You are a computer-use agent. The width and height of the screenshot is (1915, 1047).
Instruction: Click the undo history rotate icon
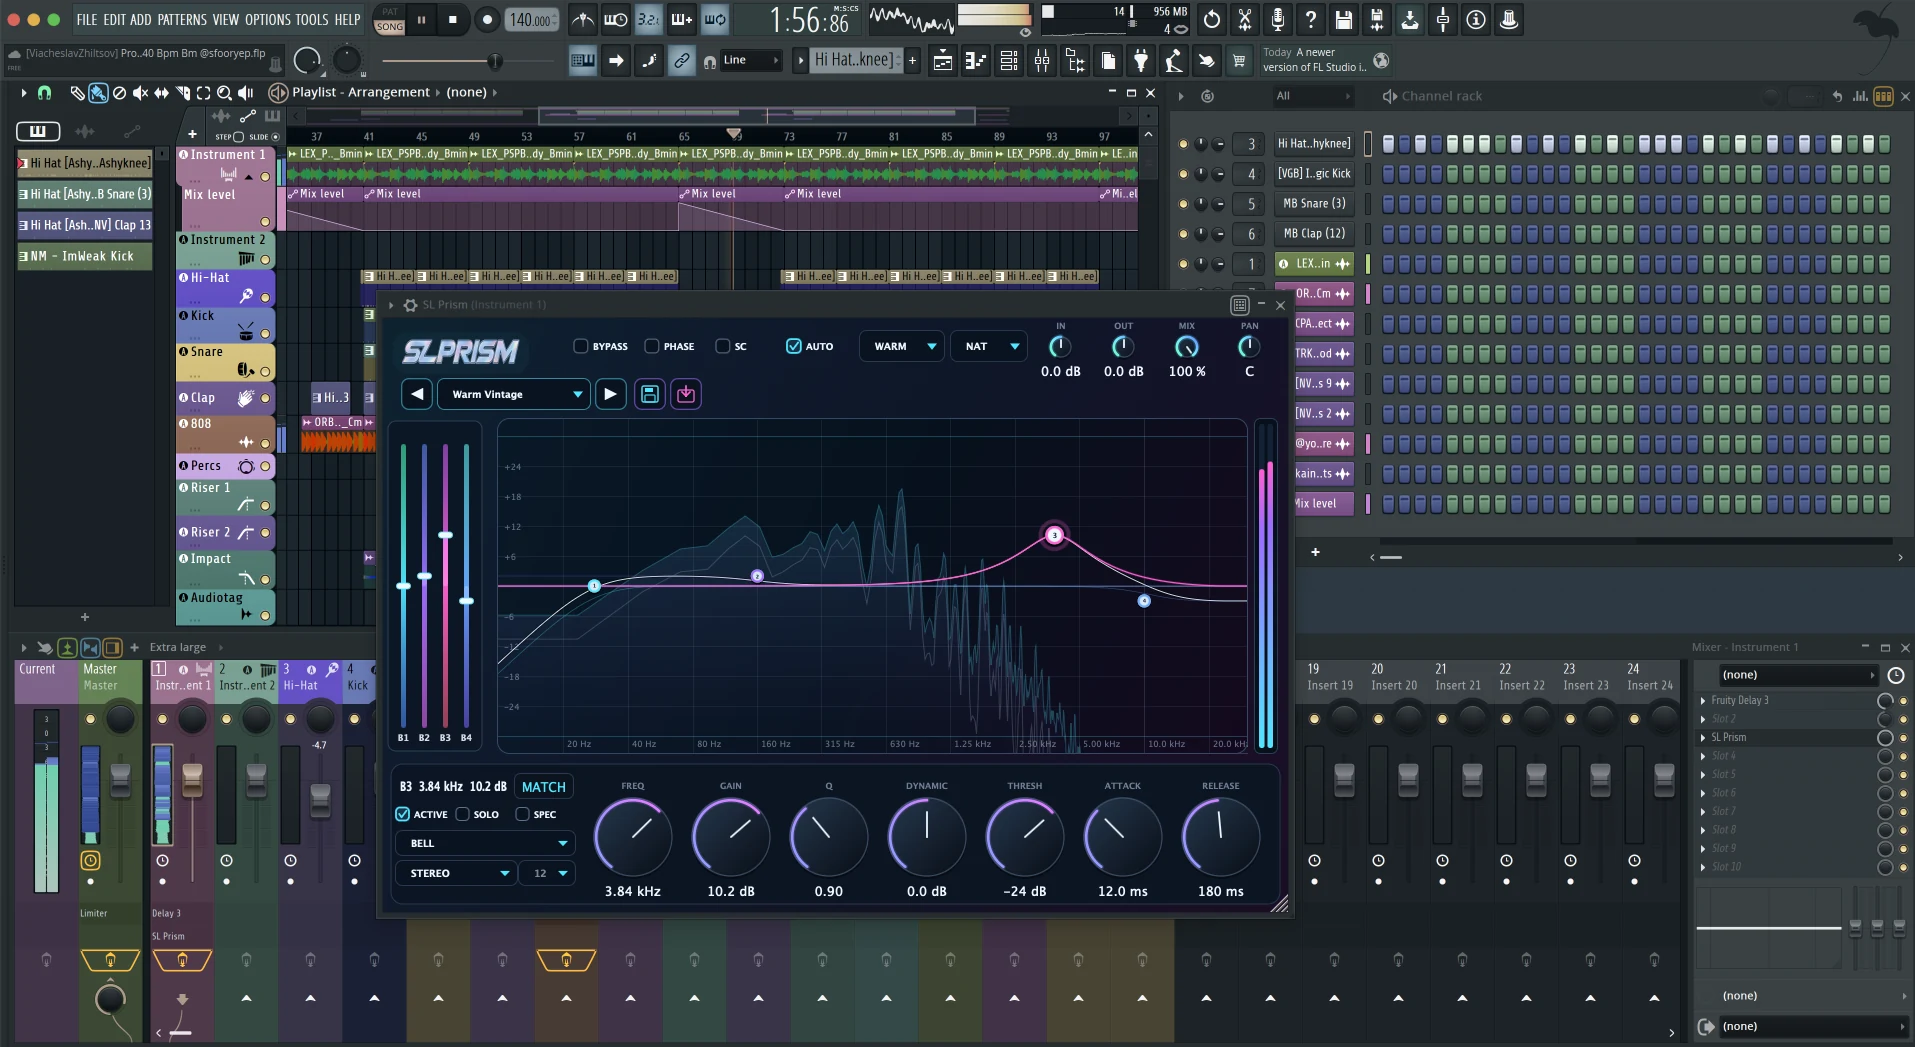click(1211, 19)
